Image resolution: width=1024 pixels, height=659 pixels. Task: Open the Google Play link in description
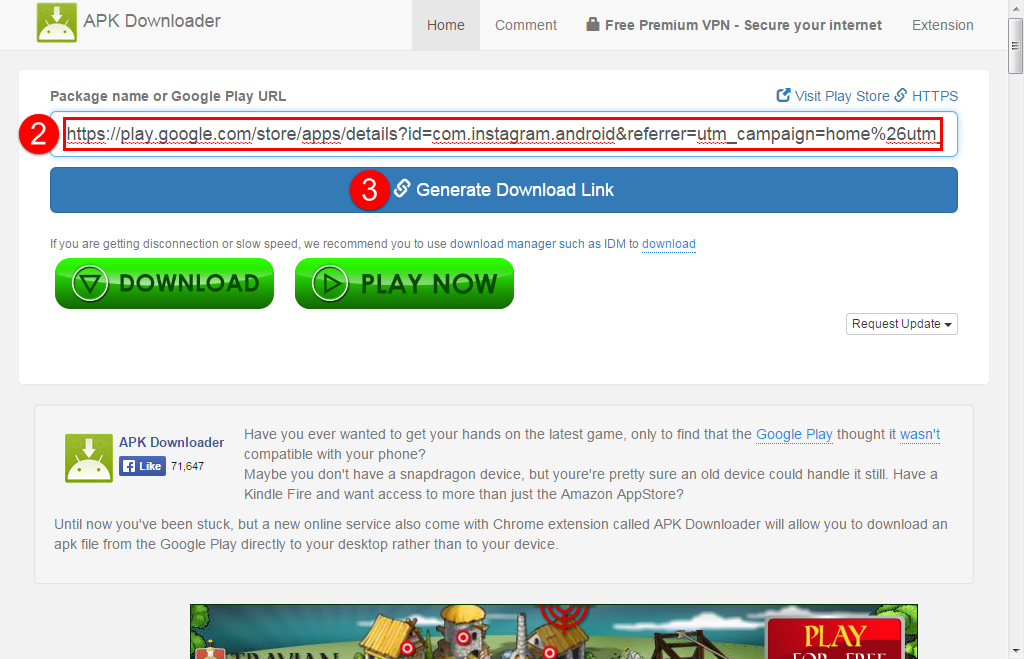tap(794, 434)
